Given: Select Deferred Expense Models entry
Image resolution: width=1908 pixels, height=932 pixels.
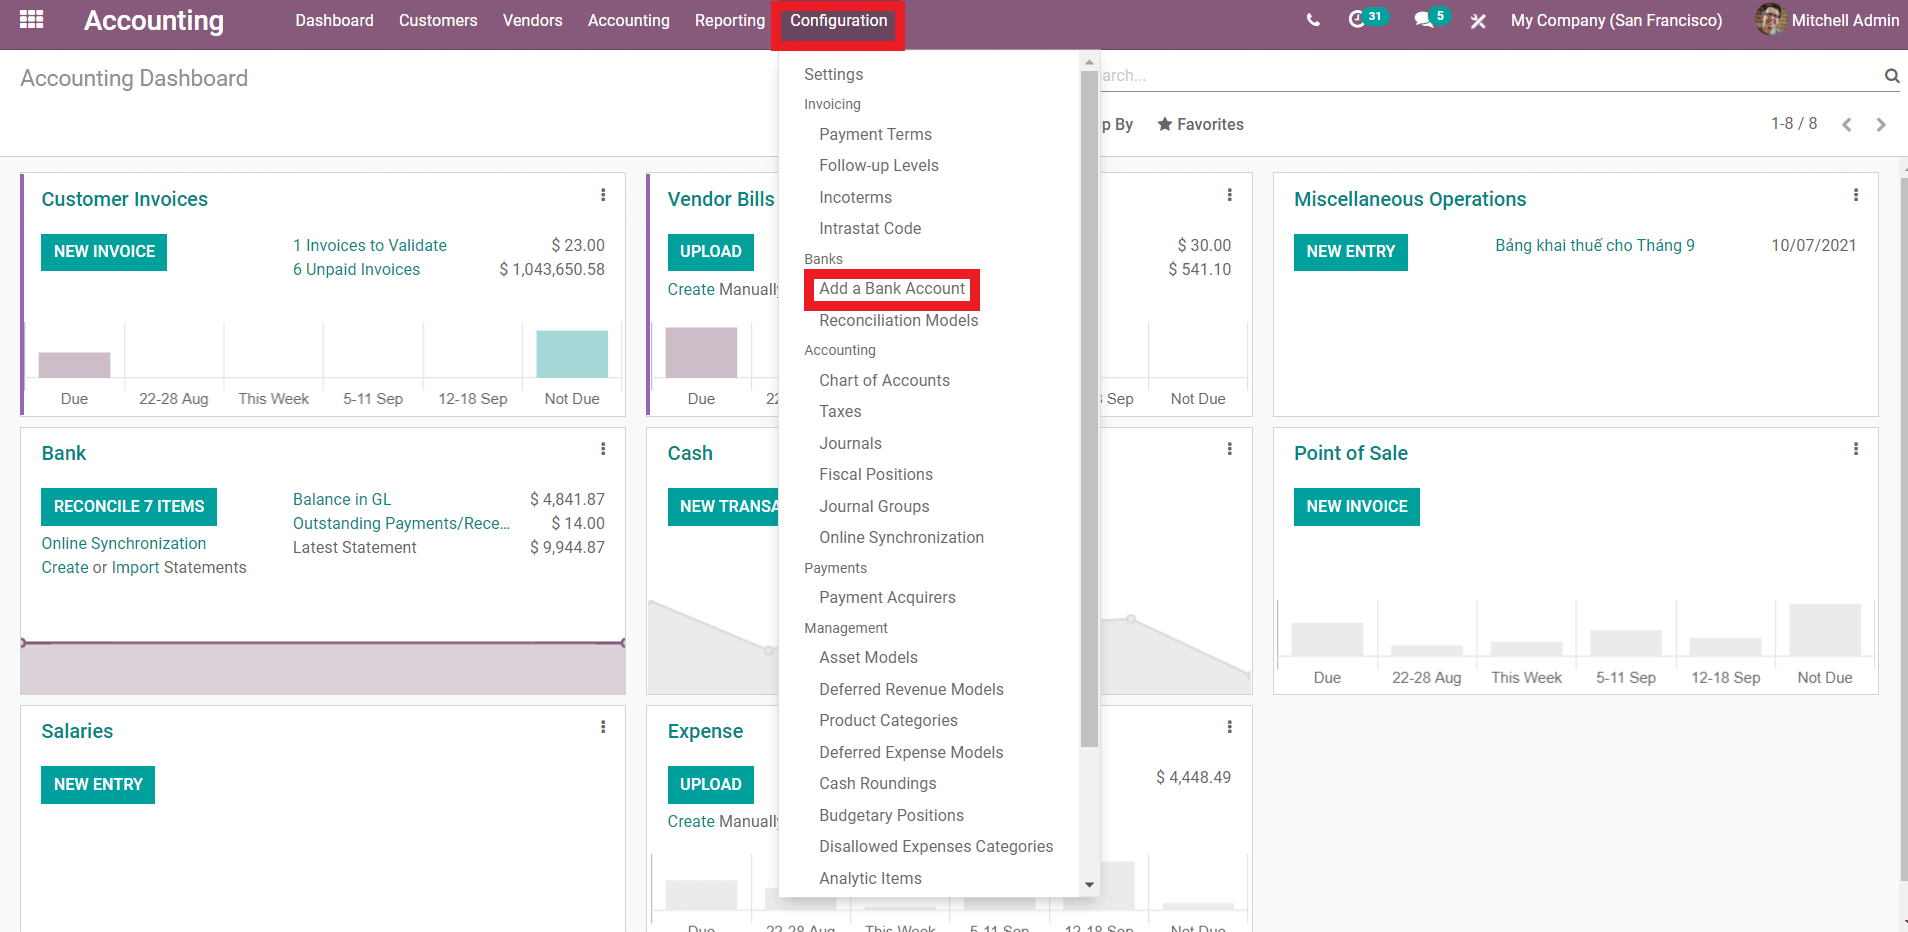Looking at the screenshot, I should [911, 752].
